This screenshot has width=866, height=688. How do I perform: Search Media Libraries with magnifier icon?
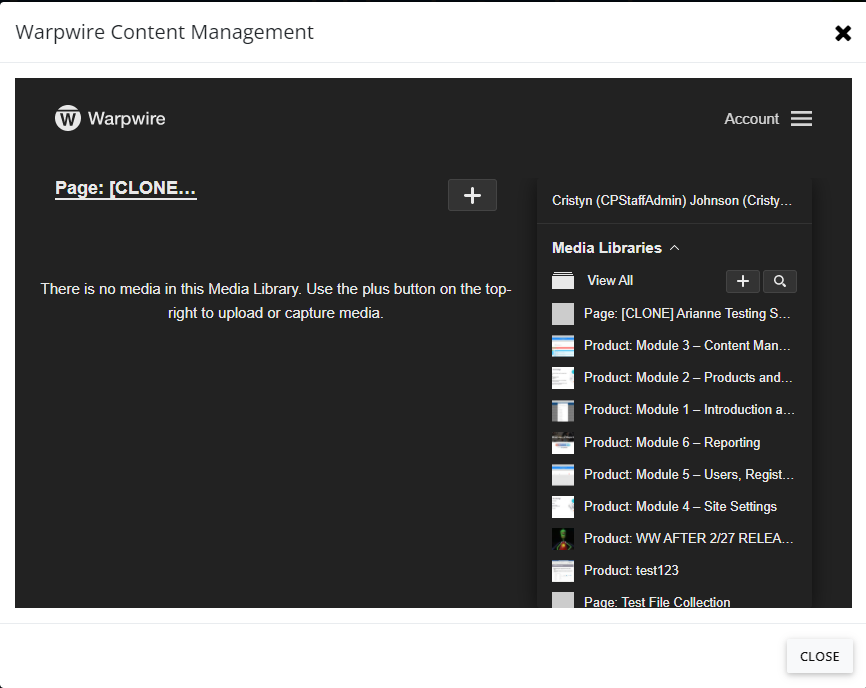[779, 281]
